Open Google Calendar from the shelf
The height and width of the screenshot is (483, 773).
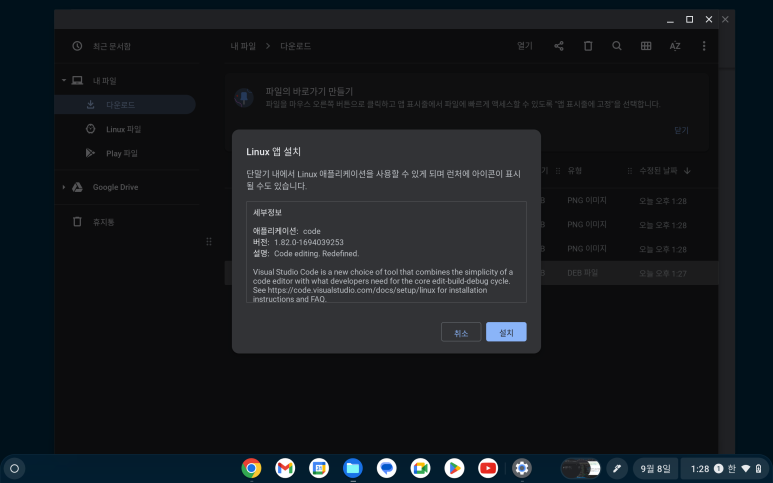click(x=319, y=468)
